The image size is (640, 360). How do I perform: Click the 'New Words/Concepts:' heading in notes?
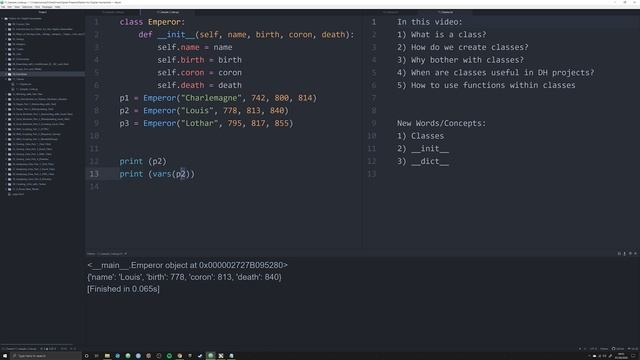(442, 123)
